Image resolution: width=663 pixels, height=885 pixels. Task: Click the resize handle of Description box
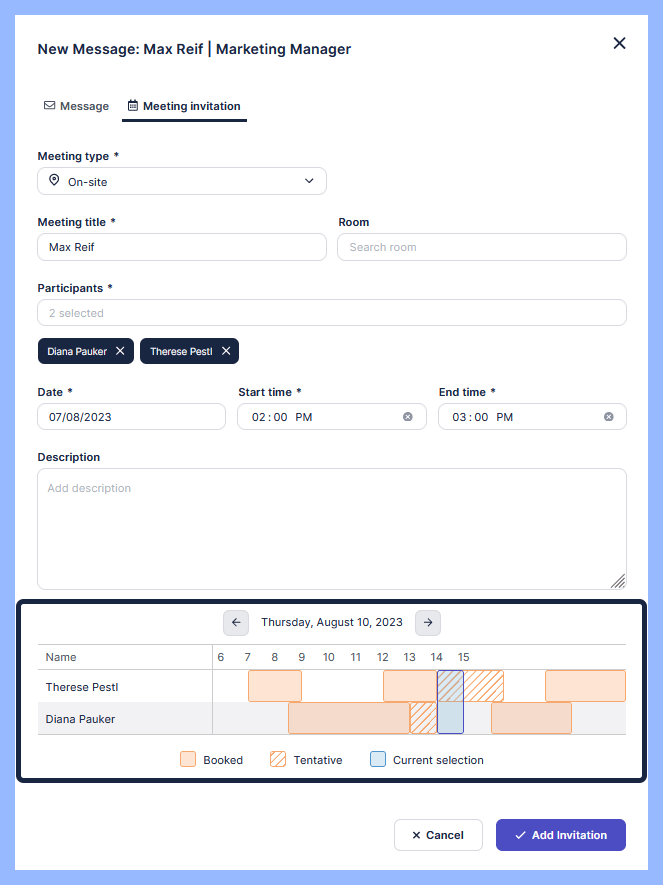[618, 581]
